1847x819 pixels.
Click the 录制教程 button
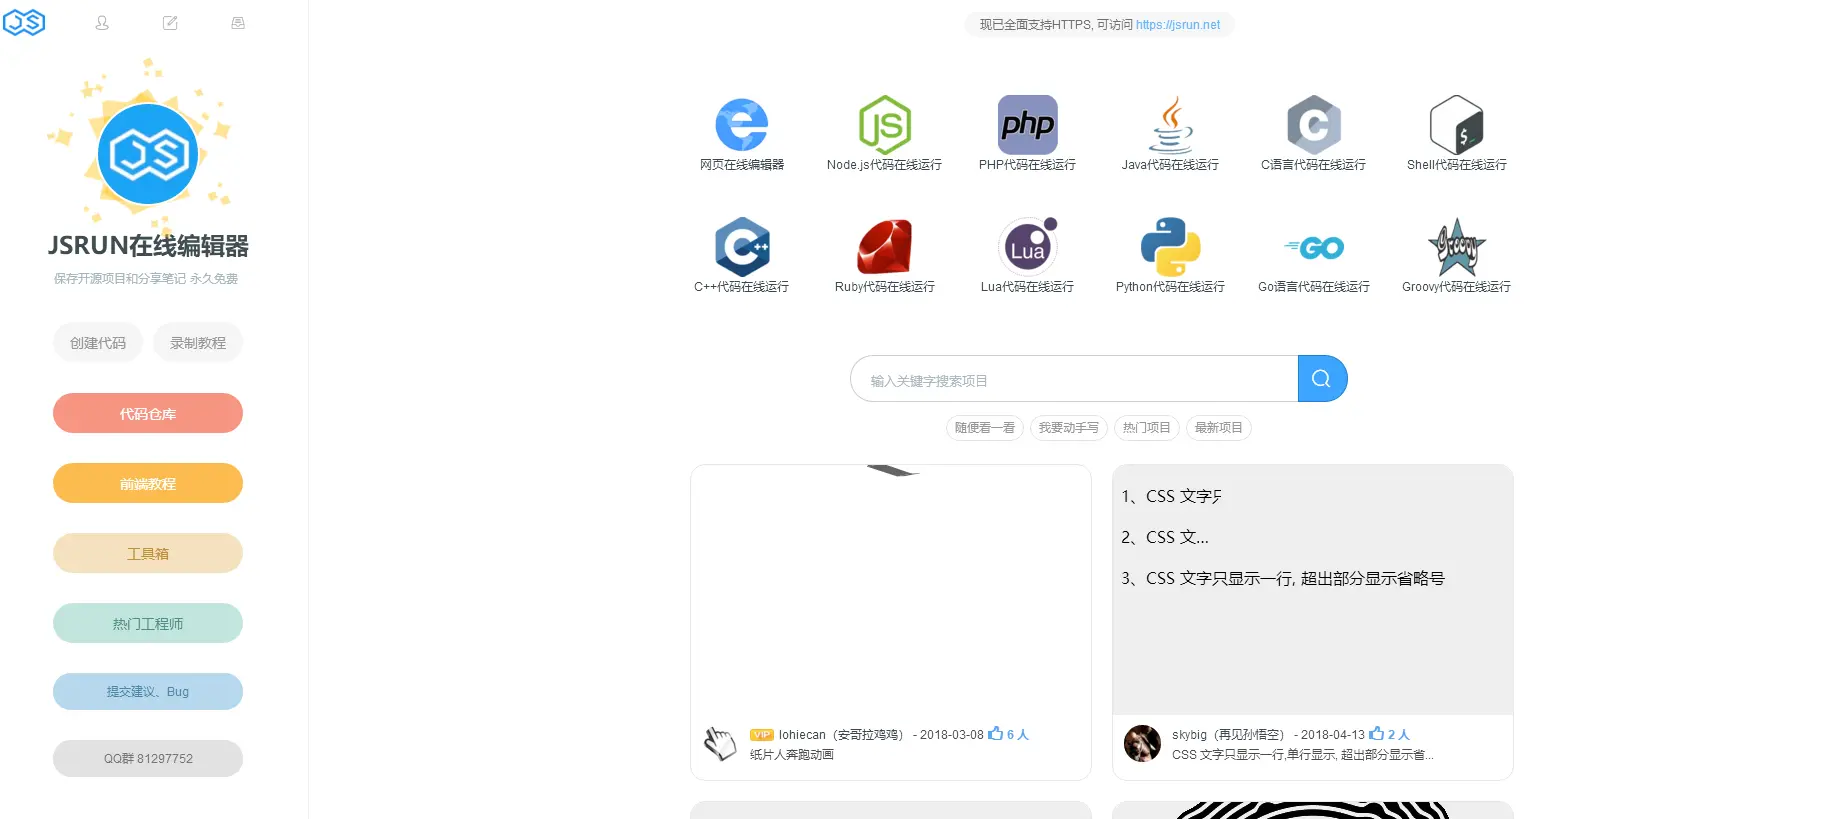[x=198, y=343]
